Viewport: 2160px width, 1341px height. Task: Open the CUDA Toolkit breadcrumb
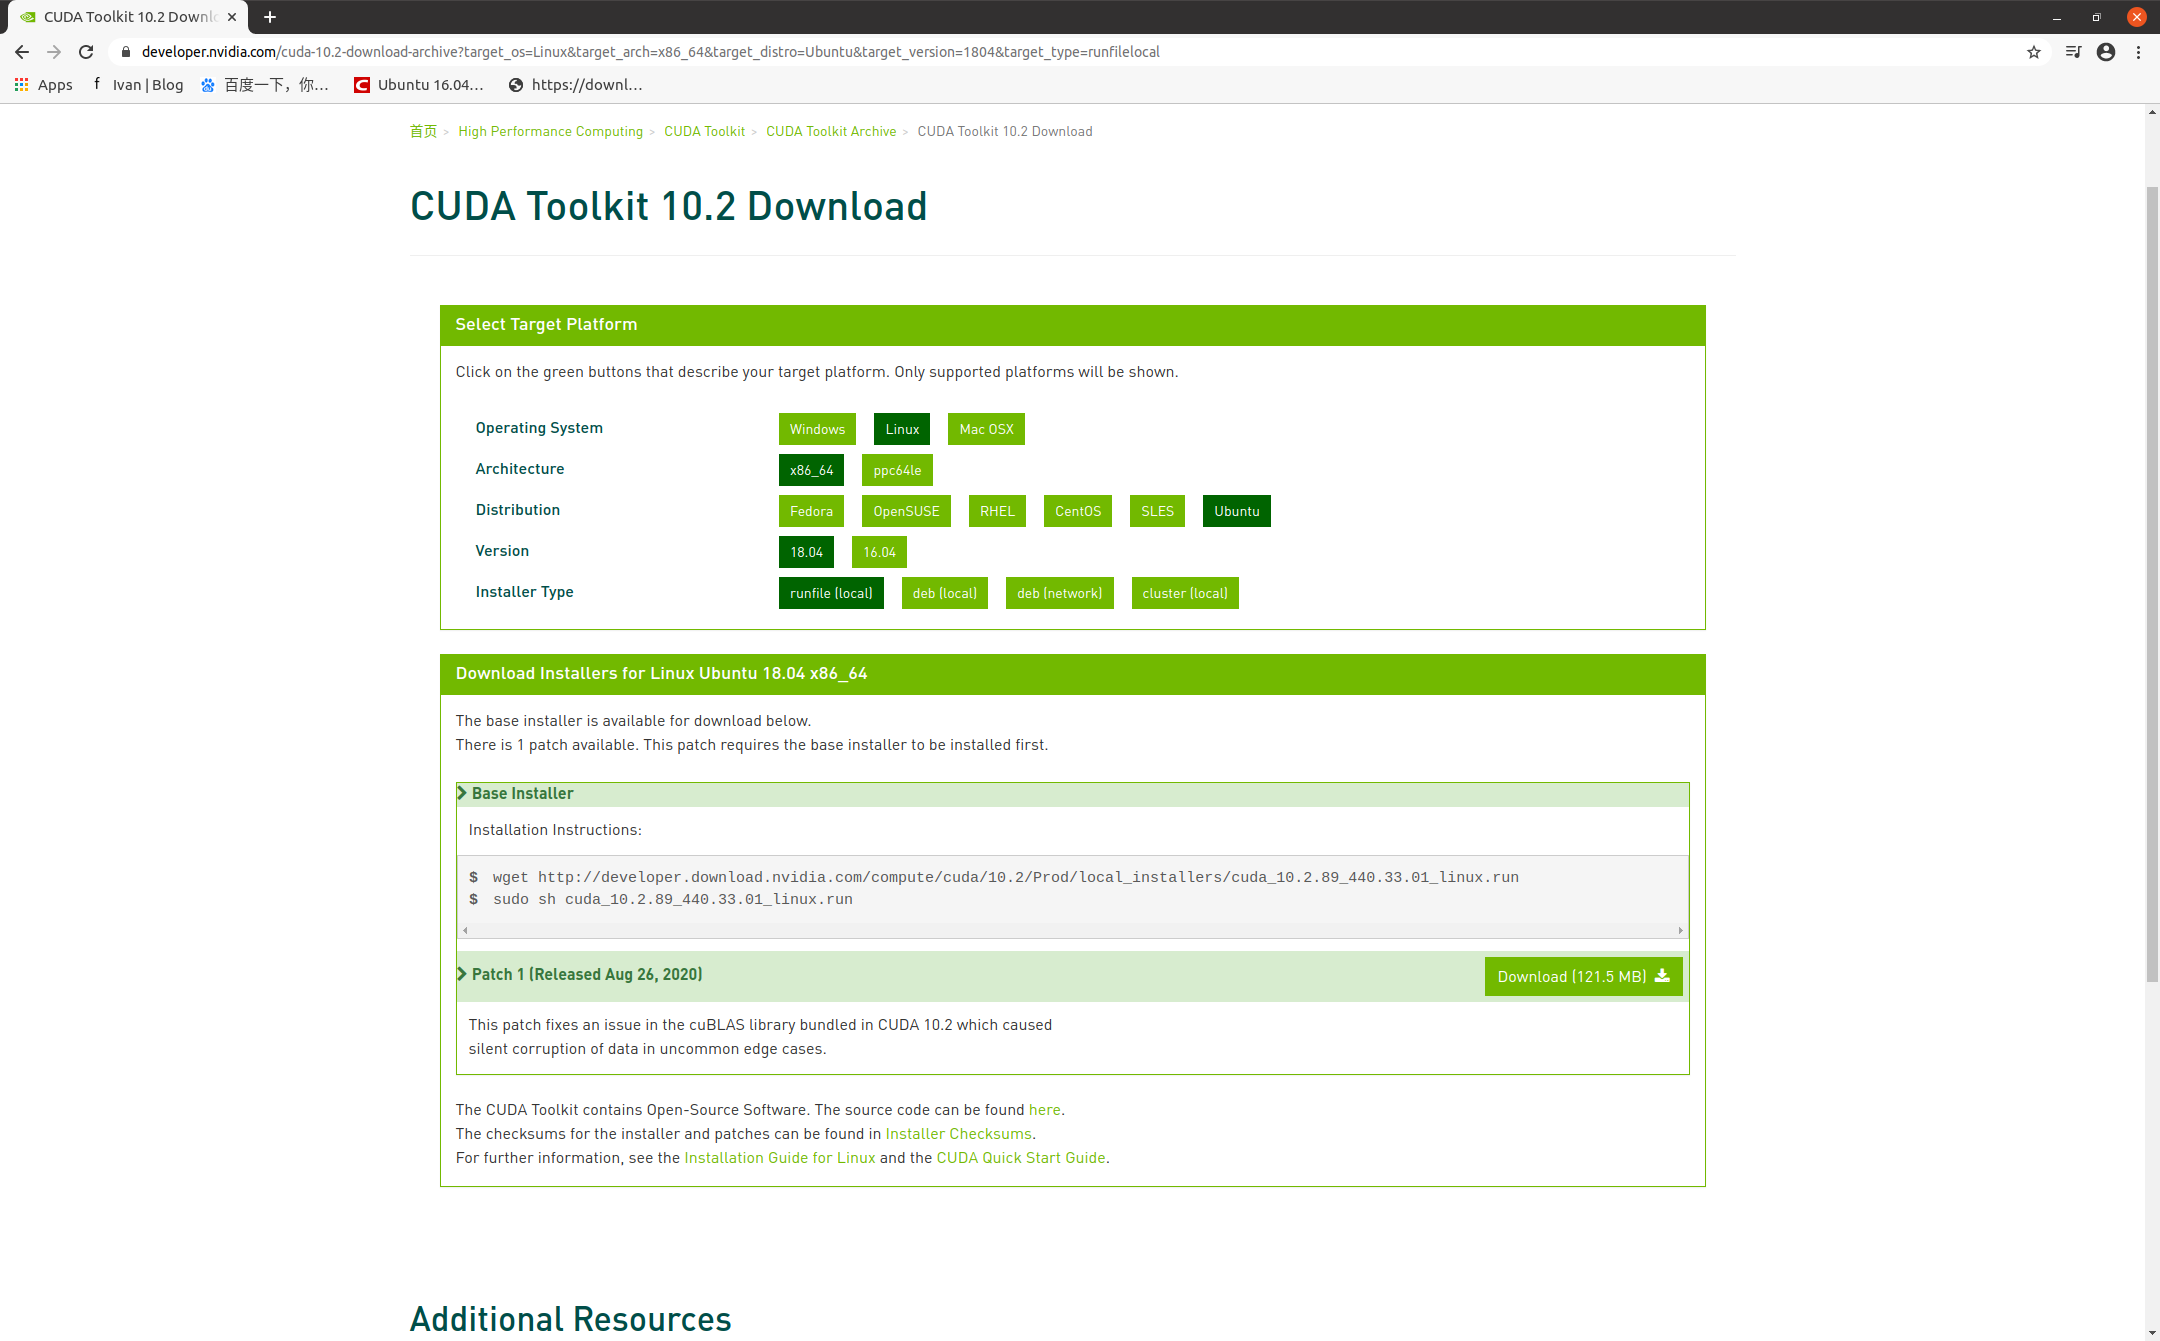click(x=704, y=131)
